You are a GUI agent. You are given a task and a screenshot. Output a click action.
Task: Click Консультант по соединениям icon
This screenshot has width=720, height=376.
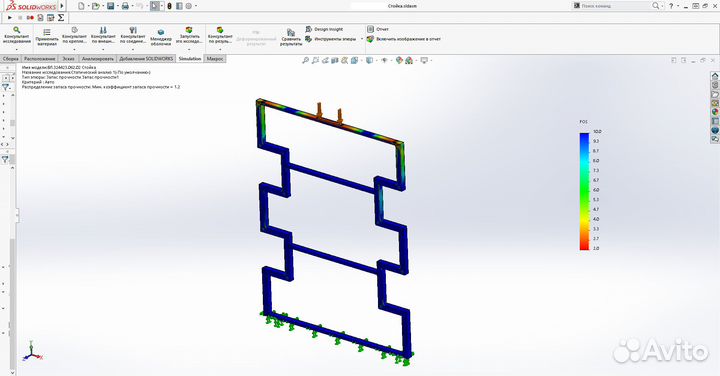click(x=133, y=30)
